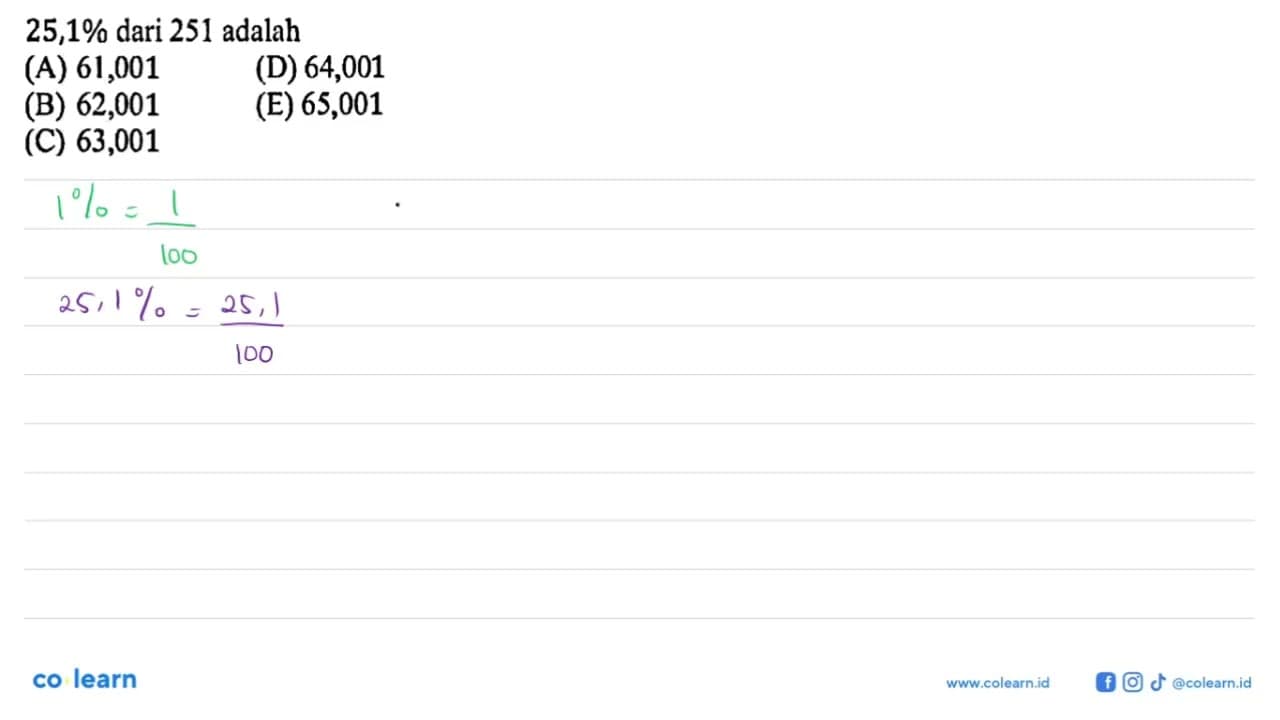1280x720 pixels.
Task: Click the purple '100' denominator
Action: click(254, 354)
